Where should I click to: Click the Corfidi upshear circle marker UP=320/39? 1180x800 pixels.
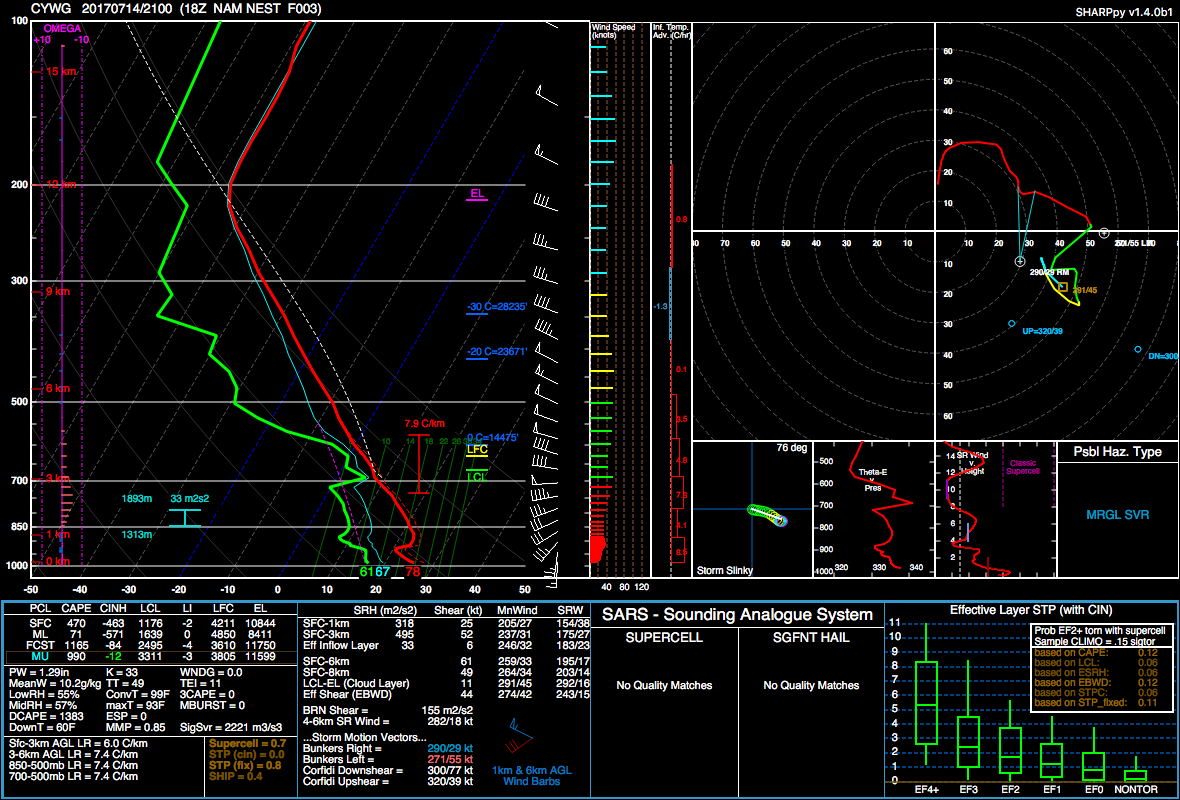click(x=1011, y=324)
